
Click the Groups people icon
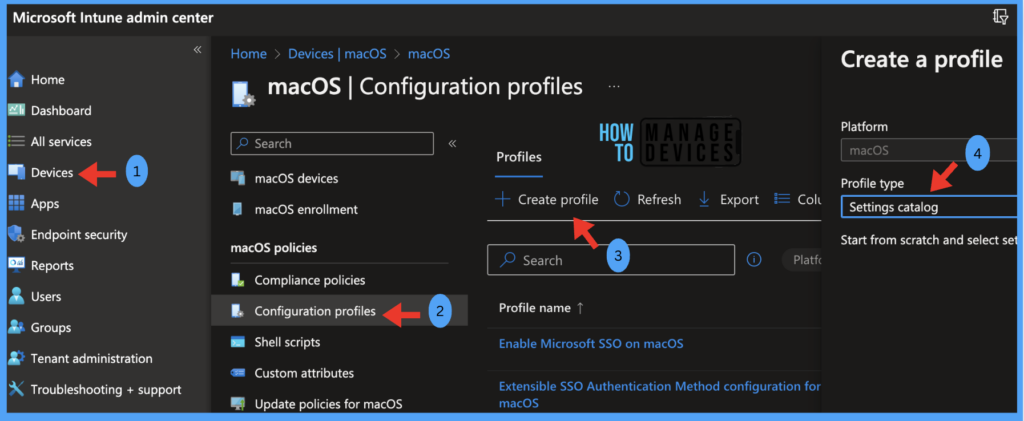pyautogui.click(x=16, y=327)
